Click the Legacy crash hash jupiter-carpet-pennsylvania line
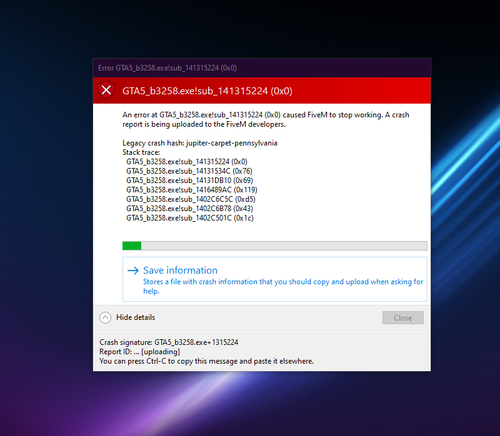Image resolution: width=500 pixels, height=436 pixels. [x=200, y=143]
